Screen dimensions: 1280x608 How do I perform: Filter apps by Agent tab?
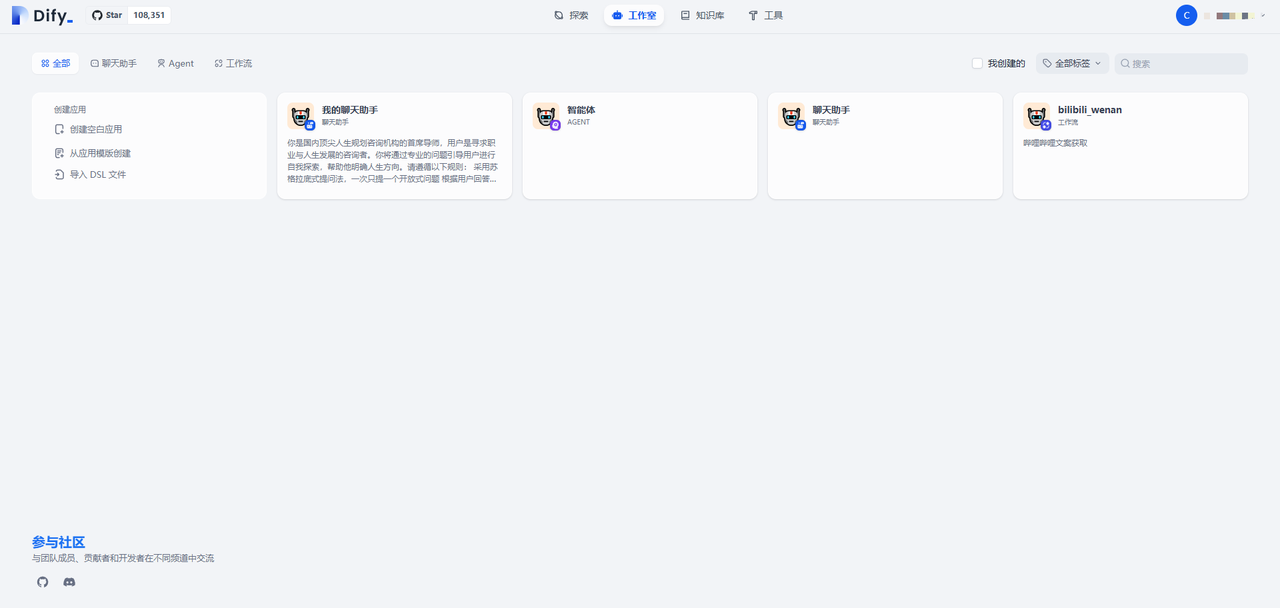coord(175,64)
